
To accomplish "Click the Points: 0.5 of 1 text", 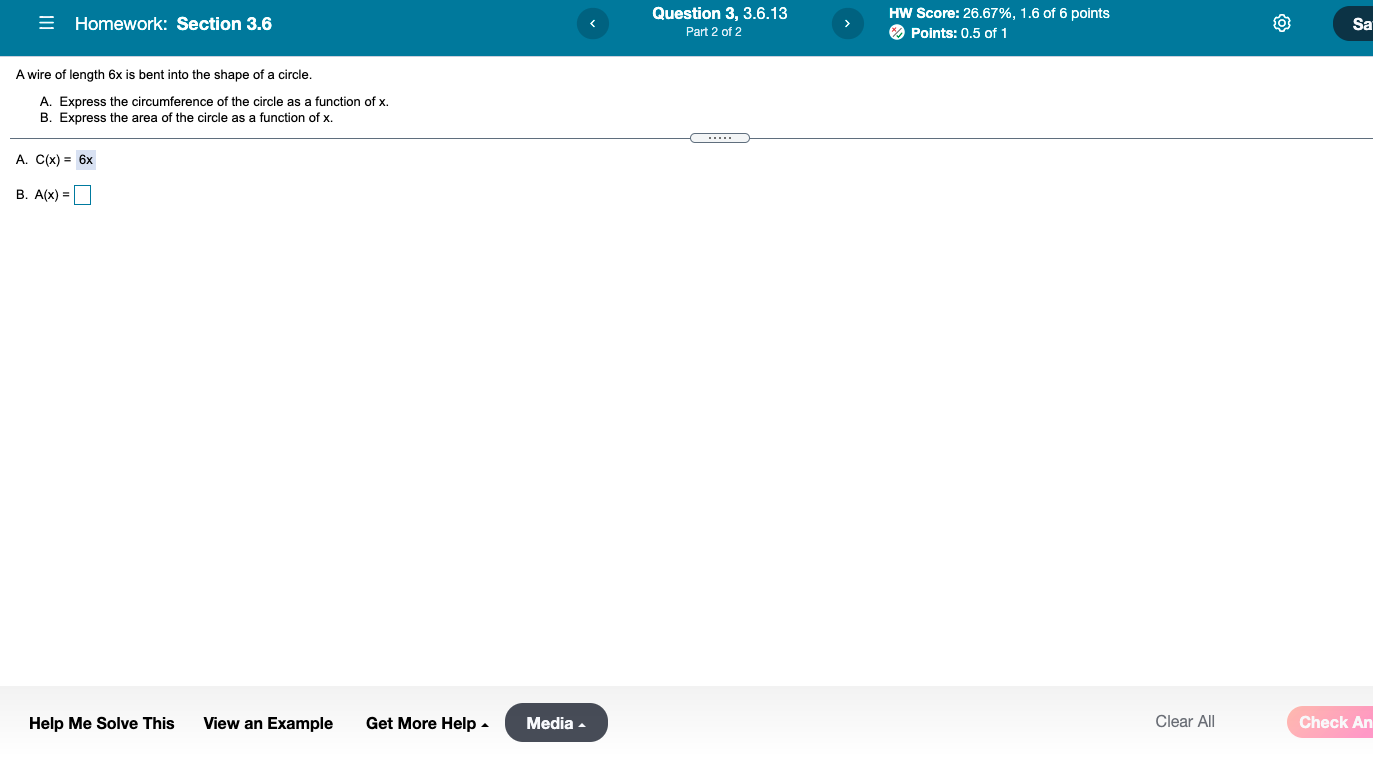I will pos(959,33).
